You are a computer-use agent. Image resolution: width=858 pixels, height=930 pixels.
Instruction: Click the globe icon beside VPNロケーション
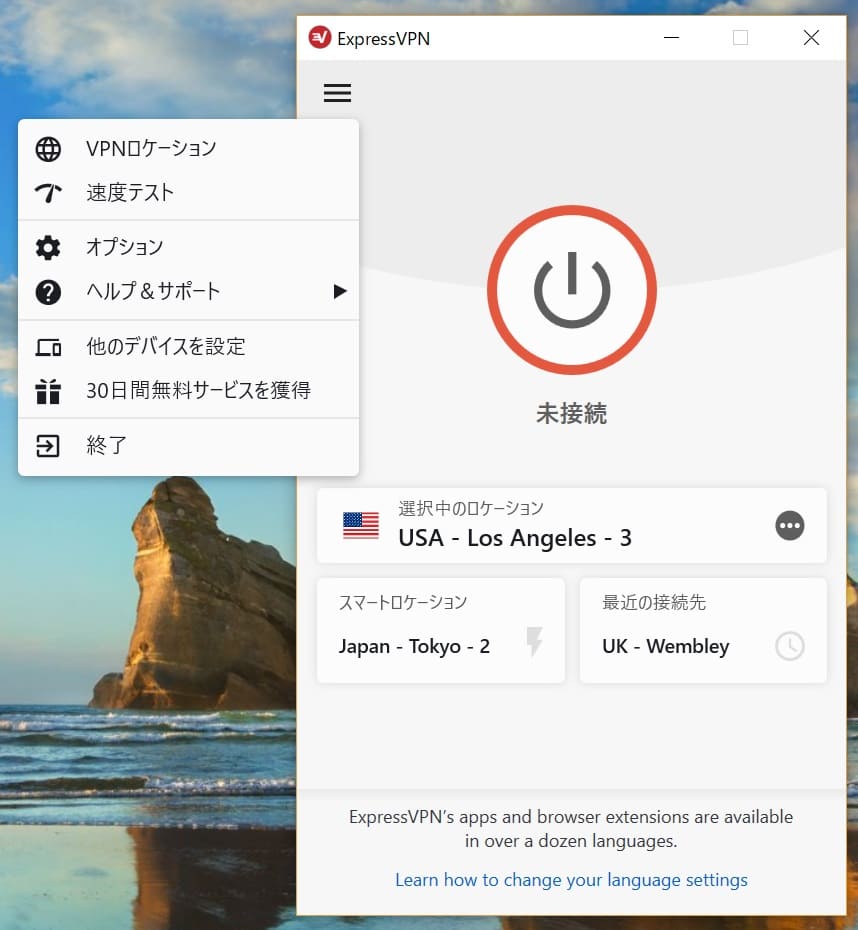(48, 149)
